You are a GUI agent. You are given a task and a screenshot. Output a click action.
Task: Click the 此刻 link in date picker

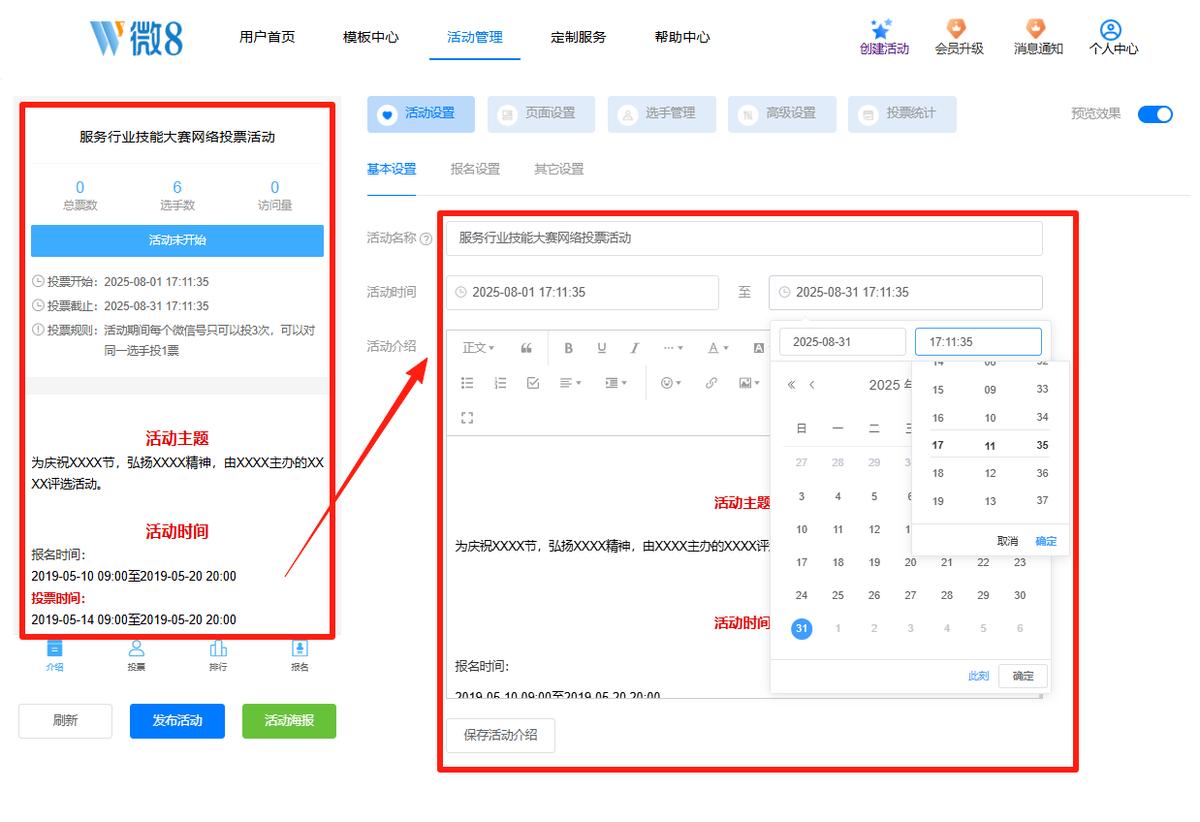point(978,676)
